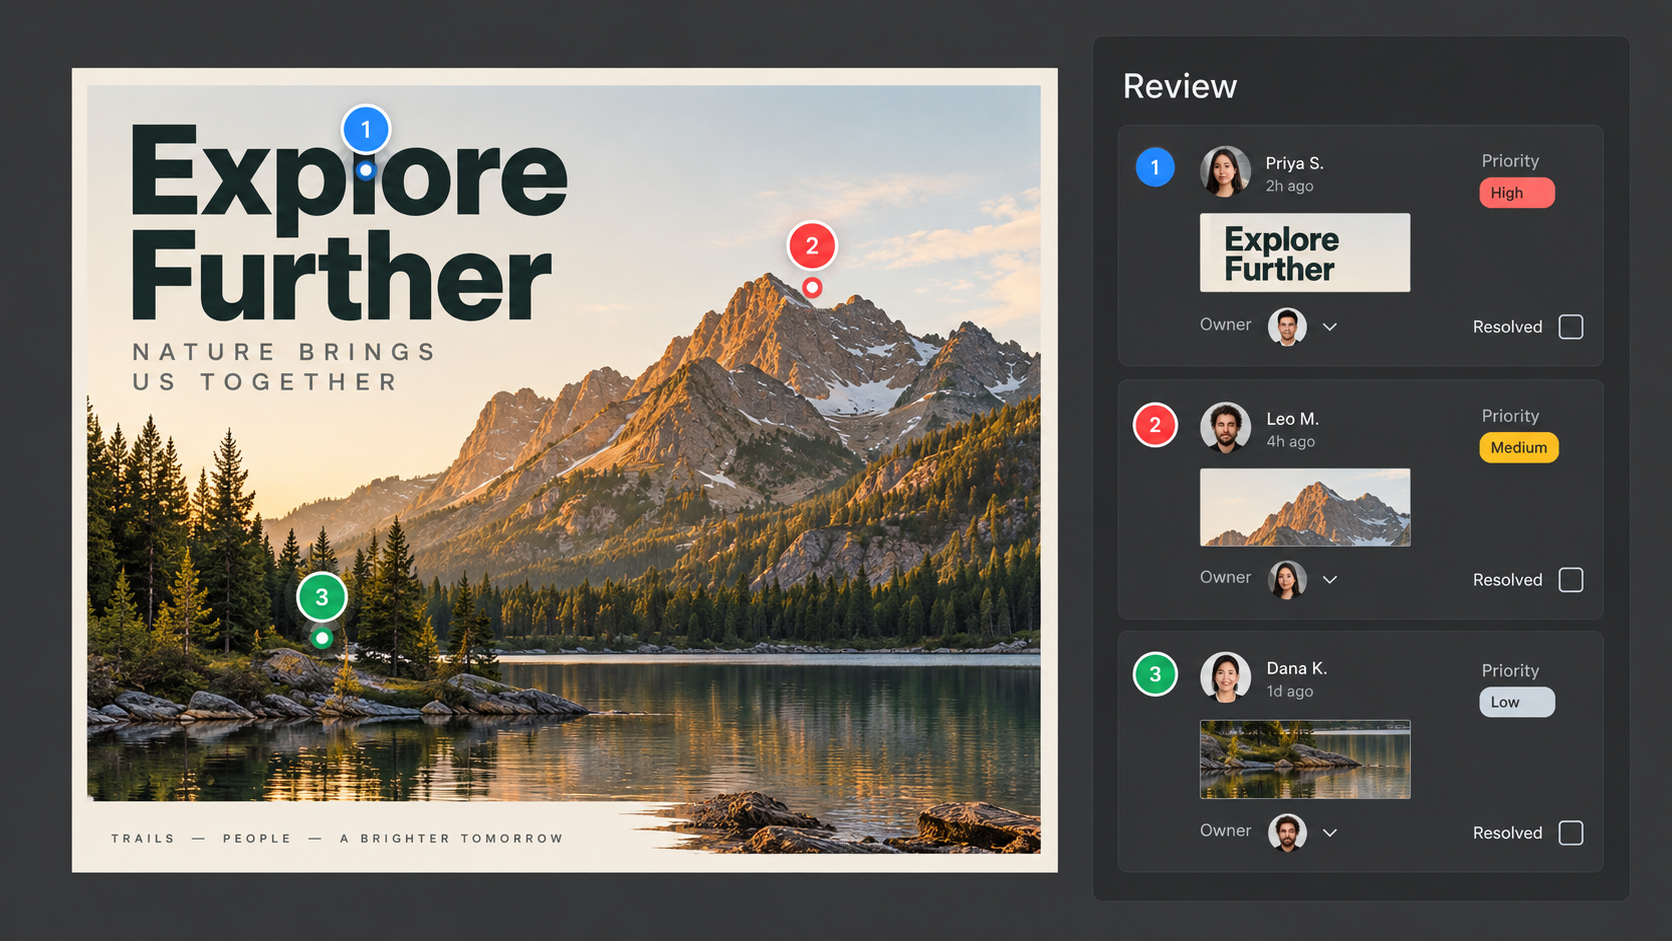Click the "NATURE BRINGS US TOGETHER" subtitle

284,367
